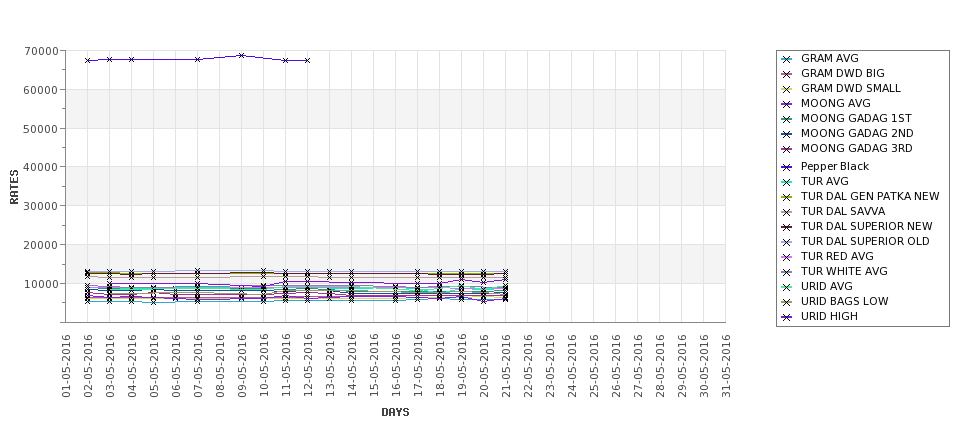Click the 28-05-2016 date label
The height and width of the screenshot is (429, 975).
pos(659,366)
